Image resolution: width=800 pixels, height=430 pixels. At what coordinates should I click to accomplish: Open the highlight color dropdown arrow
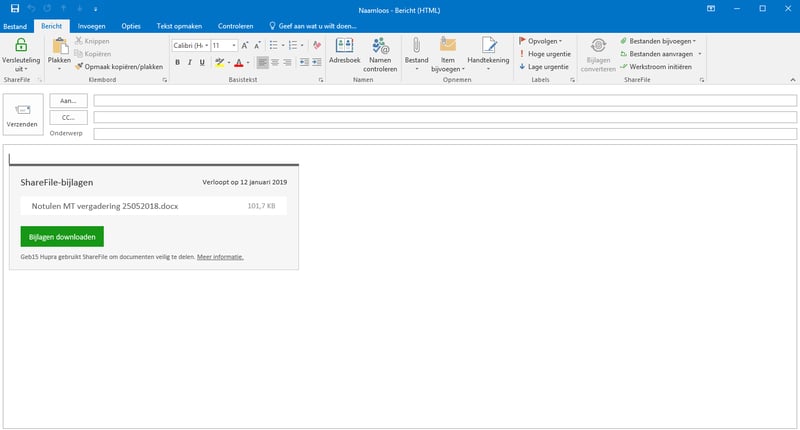point(229,62)
